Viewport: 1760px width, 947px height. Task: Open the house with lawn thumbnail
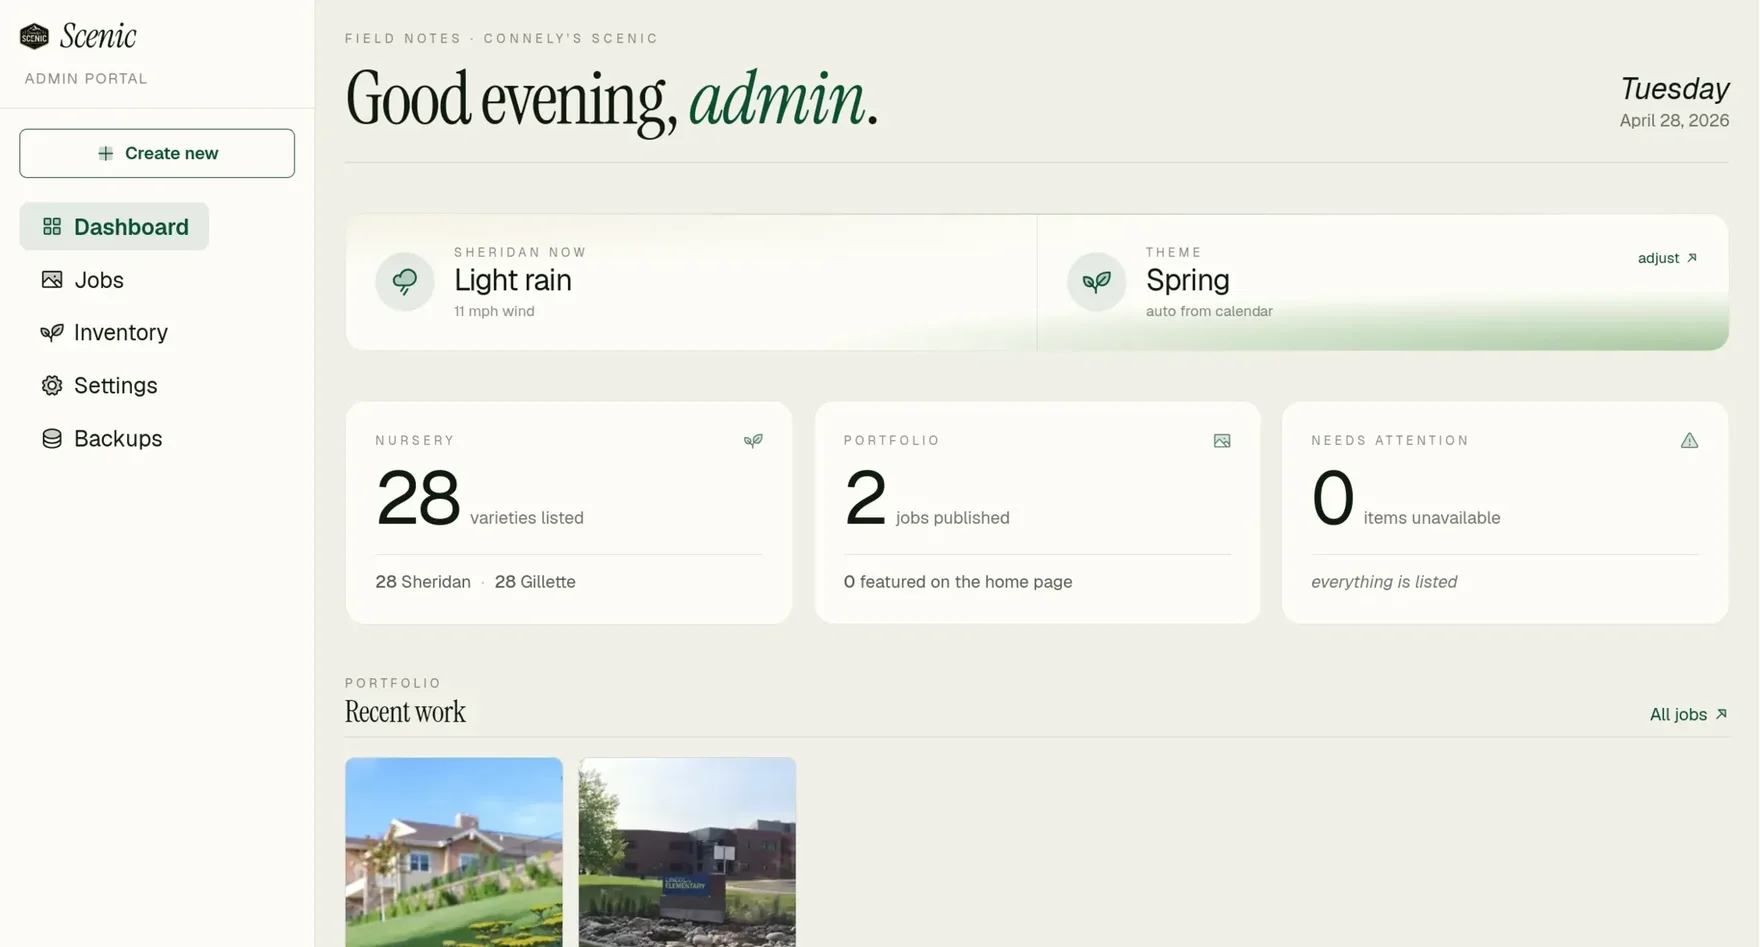click(x=454, y=852)
